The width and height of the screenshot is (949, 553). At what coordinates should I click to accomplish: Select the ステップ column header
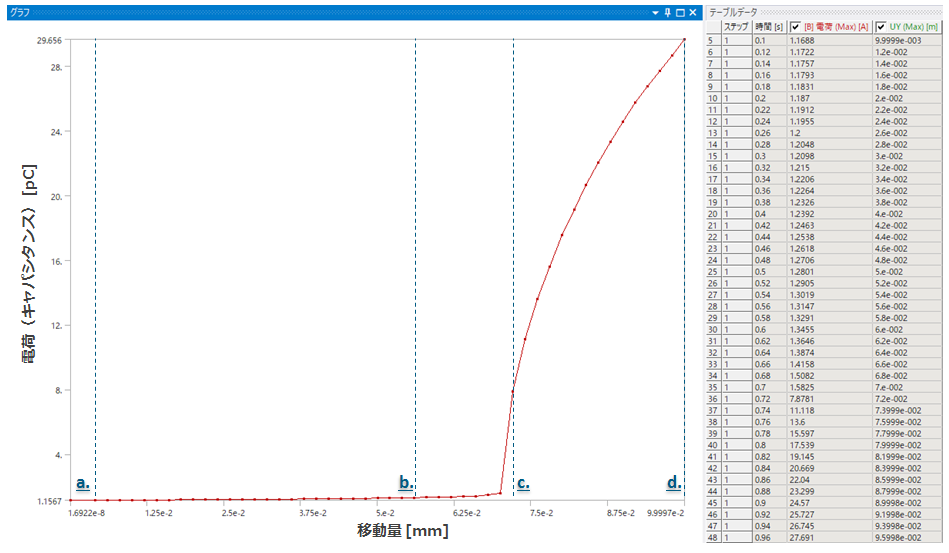[x=737, y=27]
